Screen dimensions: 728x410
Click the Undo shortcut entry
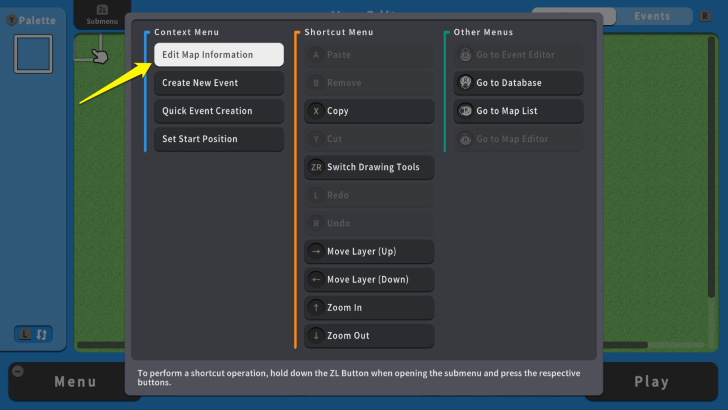pyautogui.click(x=369, y=223)
